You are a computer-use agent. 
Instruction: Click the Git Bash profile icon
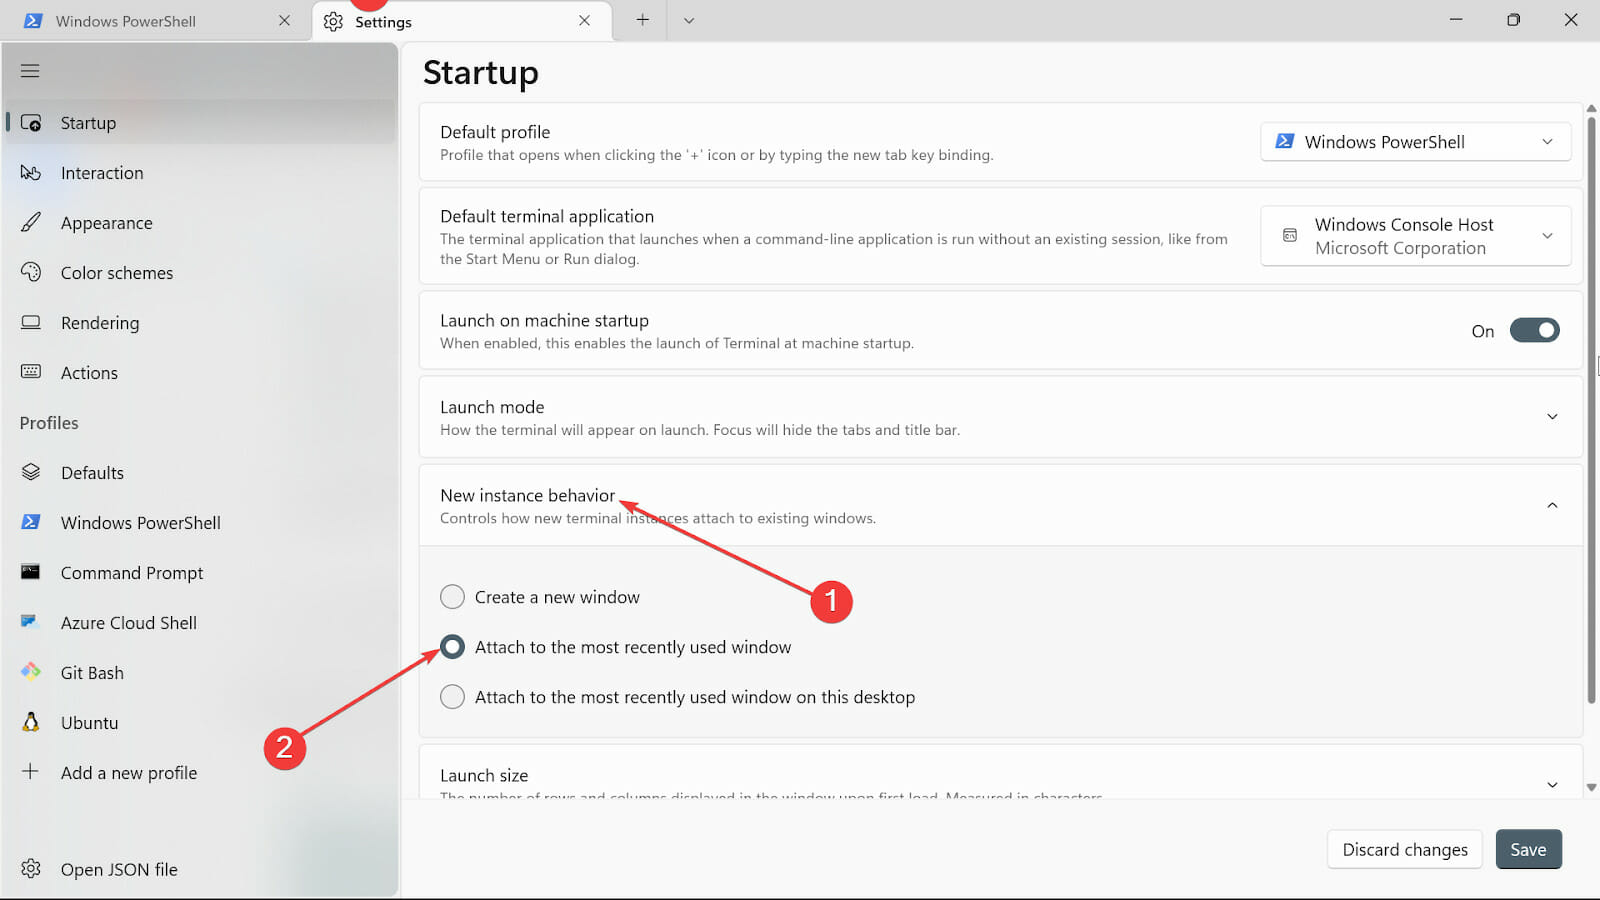pyautogui.click(x=31, y=672)
